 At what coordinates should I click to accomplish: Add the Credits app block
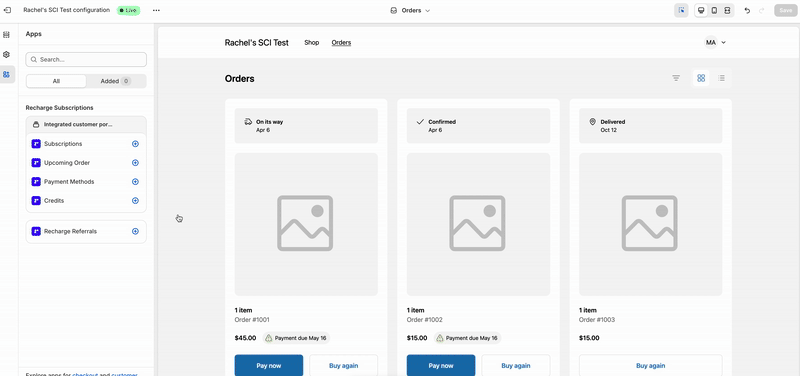[135, 200]
